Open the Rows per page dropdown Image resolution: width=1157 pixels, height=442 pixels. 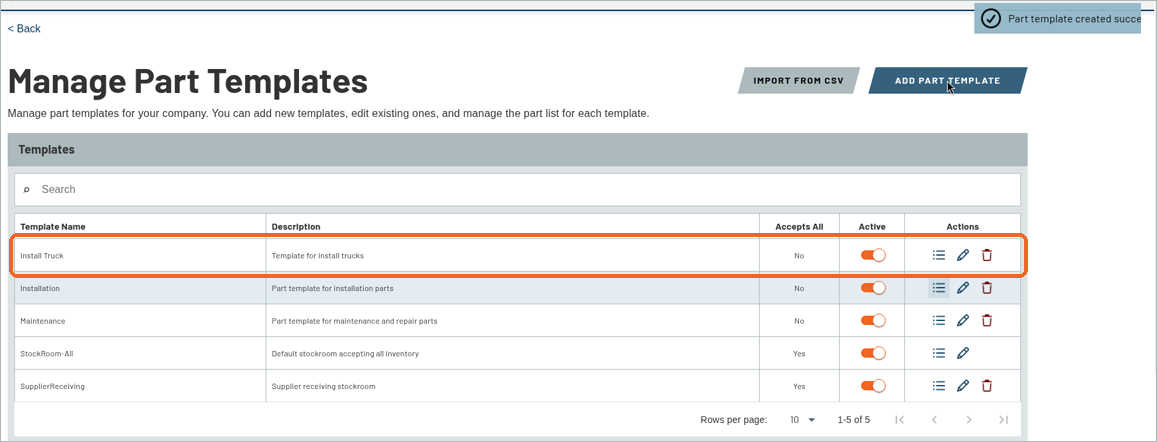pyautogui.click(x=802, y=420)
